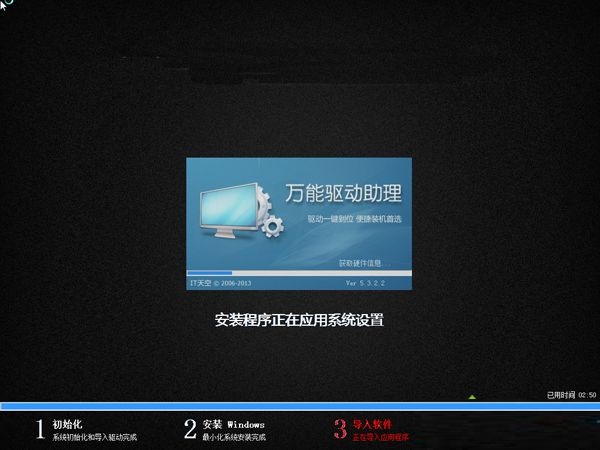Click the 万能驱动助理 title text
The height and width of the screenshot is (450, 600).
(343, 193)
